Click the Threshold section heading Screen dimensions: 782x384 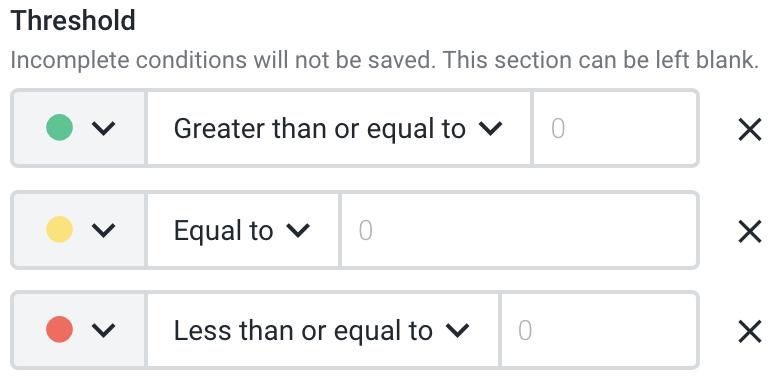pos(73,21)
